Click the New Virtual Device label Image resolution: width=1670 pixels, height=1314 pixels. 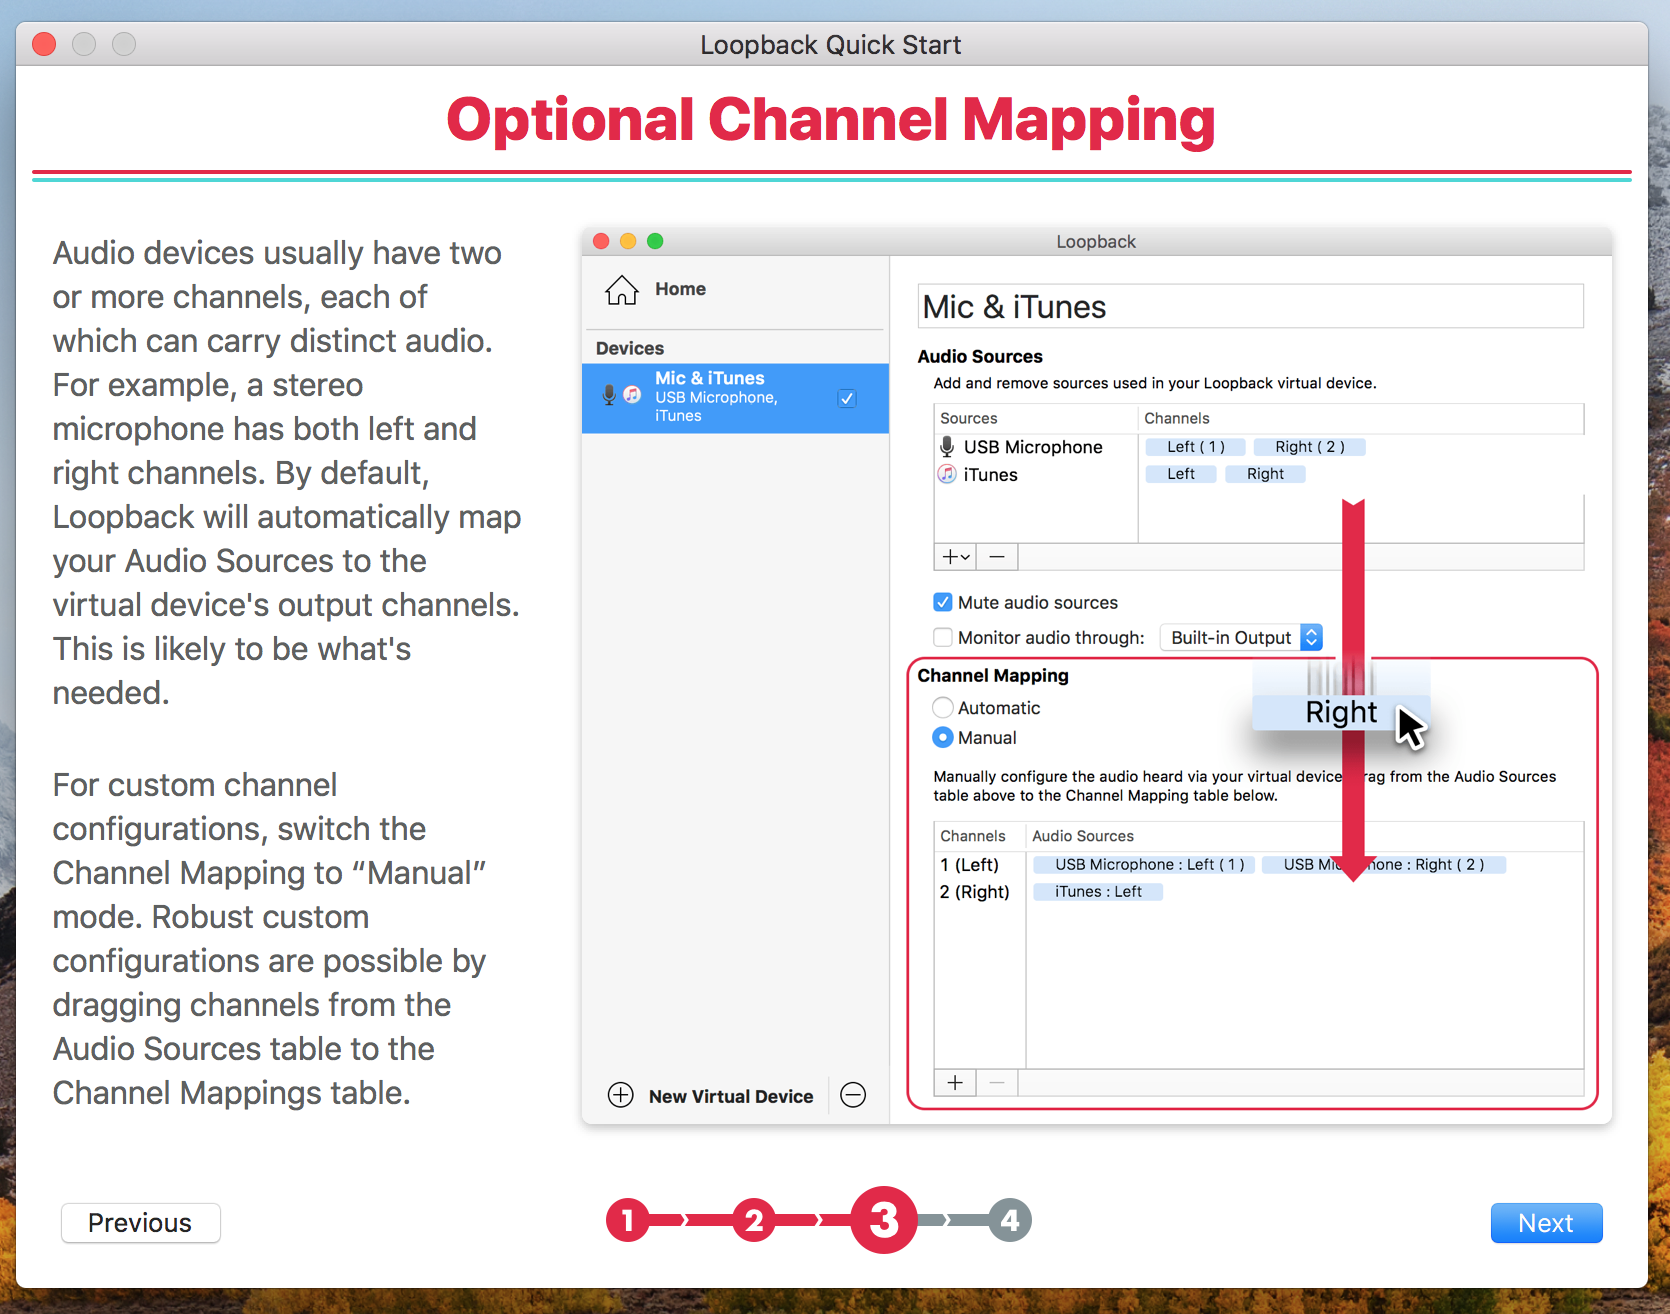731,1096
